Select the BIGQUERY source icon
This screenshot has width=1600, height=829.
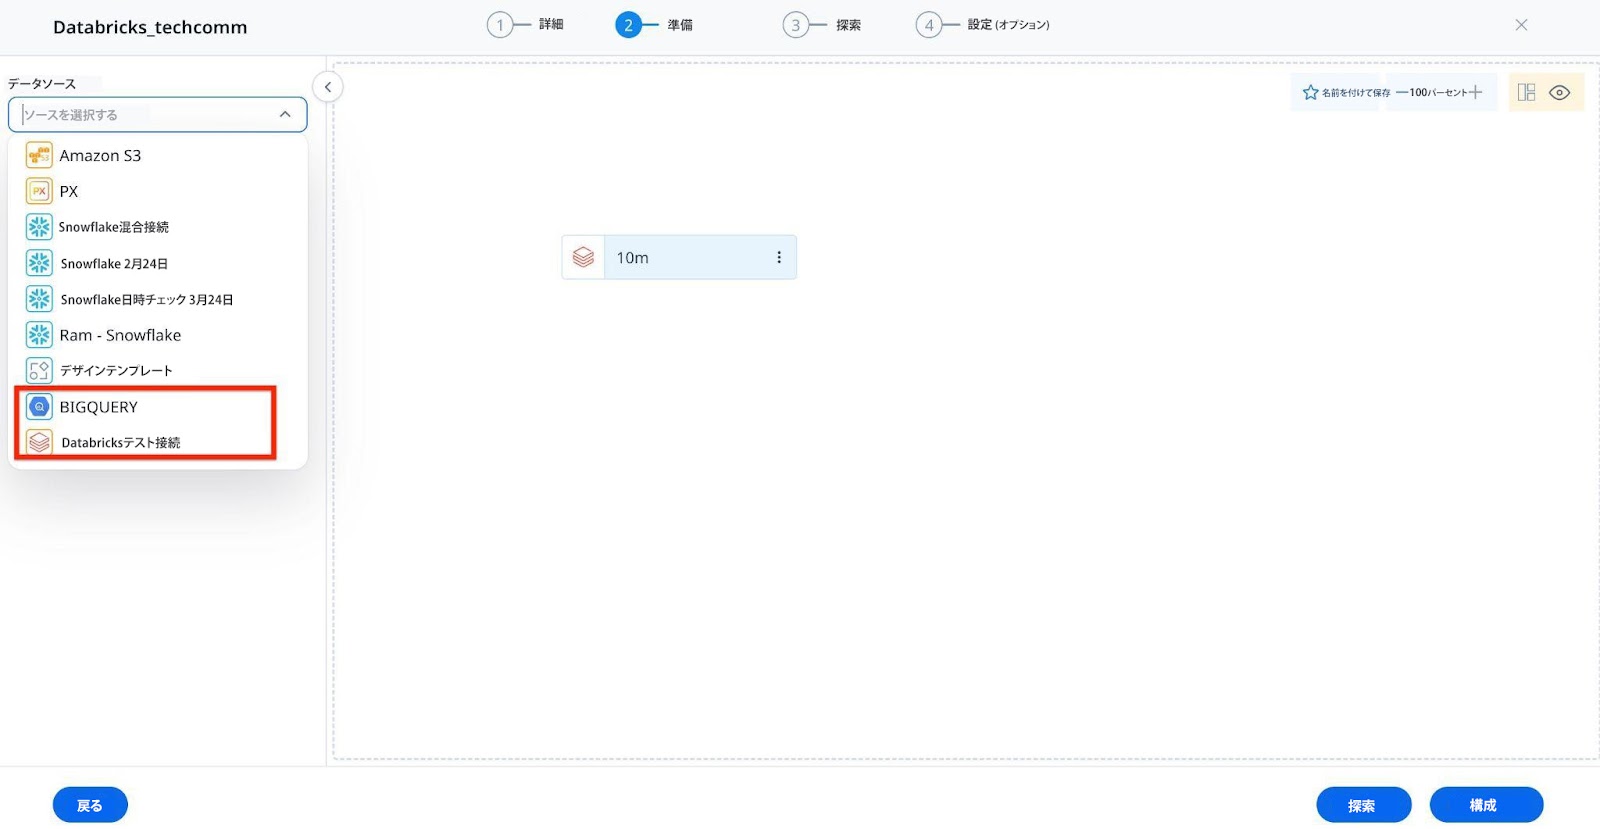point(39,407)
